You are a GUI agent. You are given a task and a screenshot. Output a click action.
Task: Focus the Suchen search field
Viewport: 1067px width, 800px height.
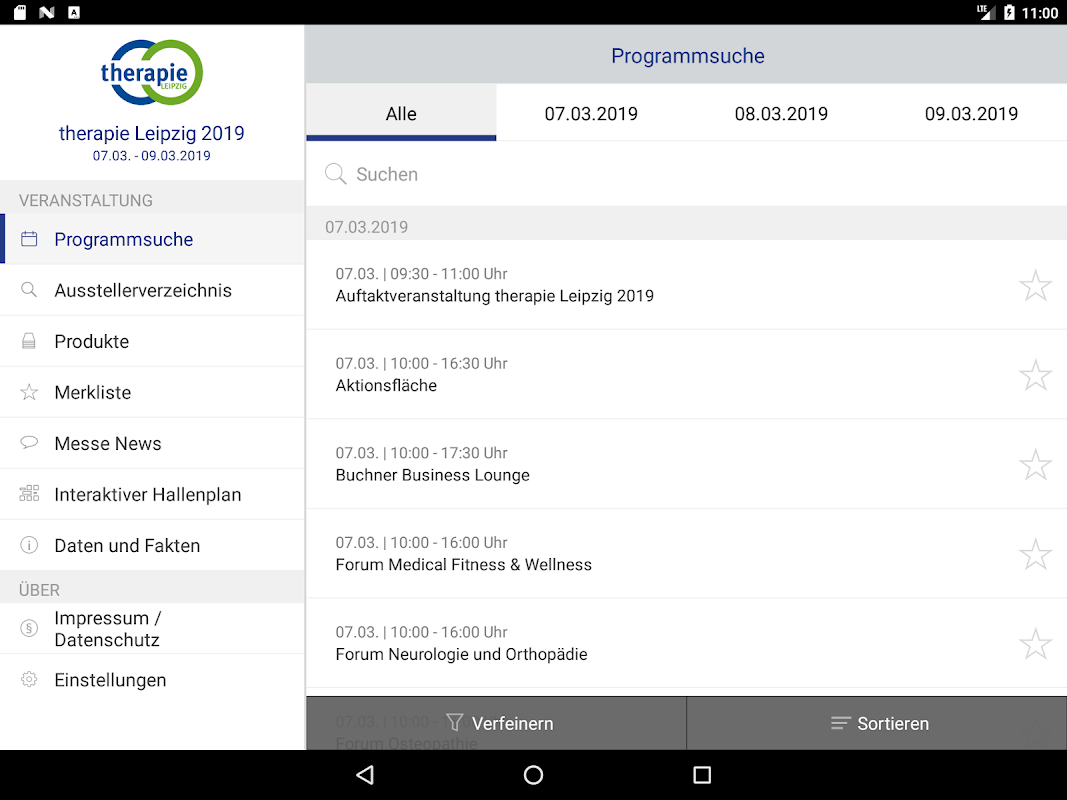[x=687, y=174]
